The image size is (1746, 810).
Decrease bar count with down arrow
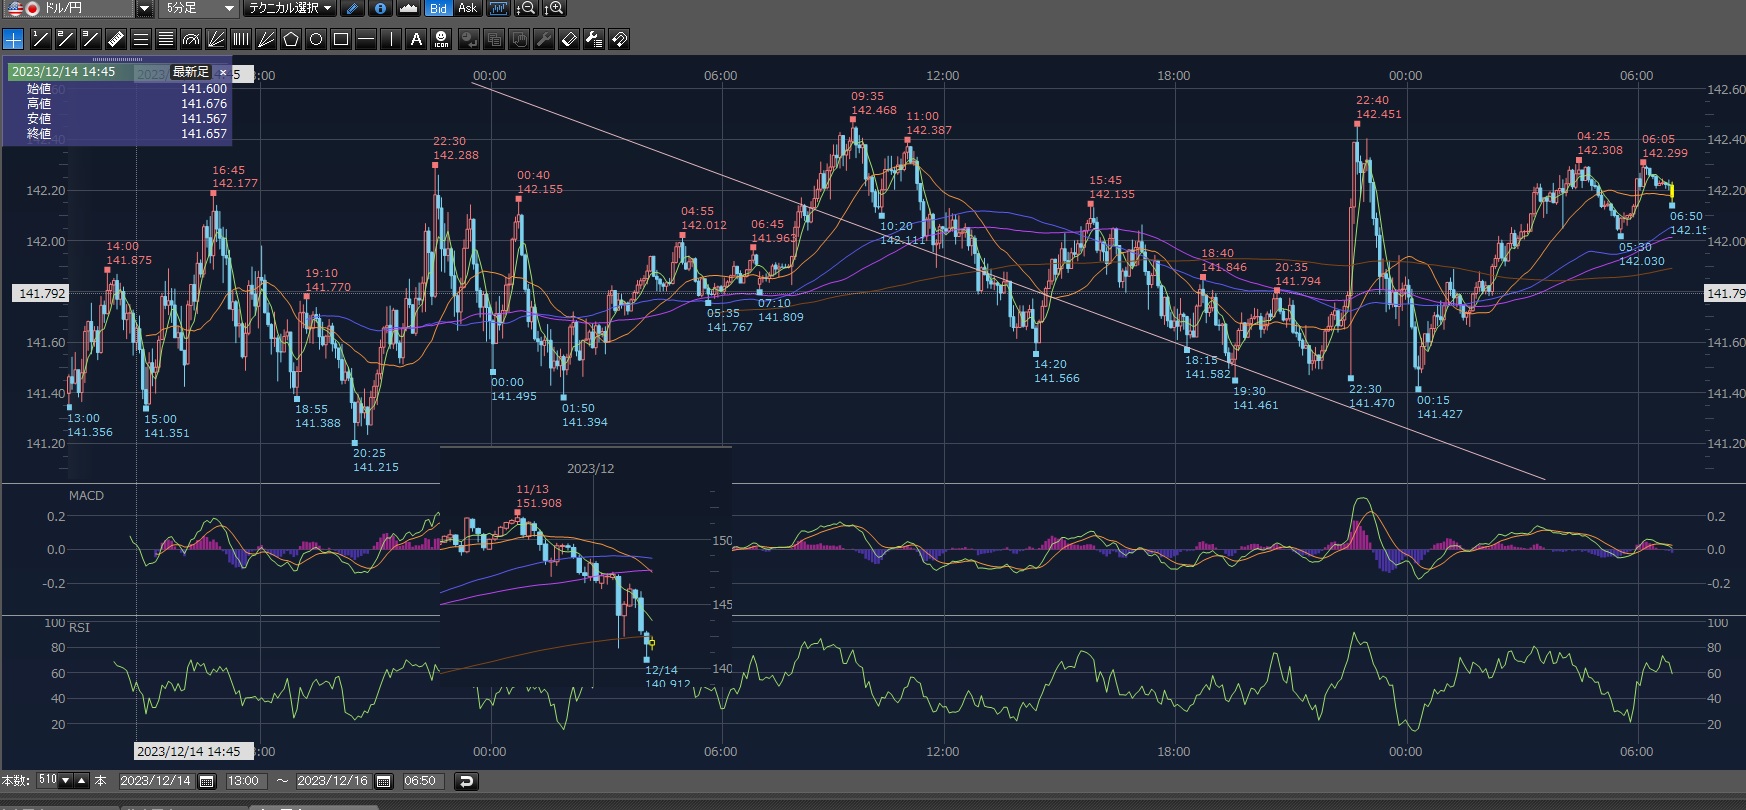pyautogui.click(x=66, y=781)
